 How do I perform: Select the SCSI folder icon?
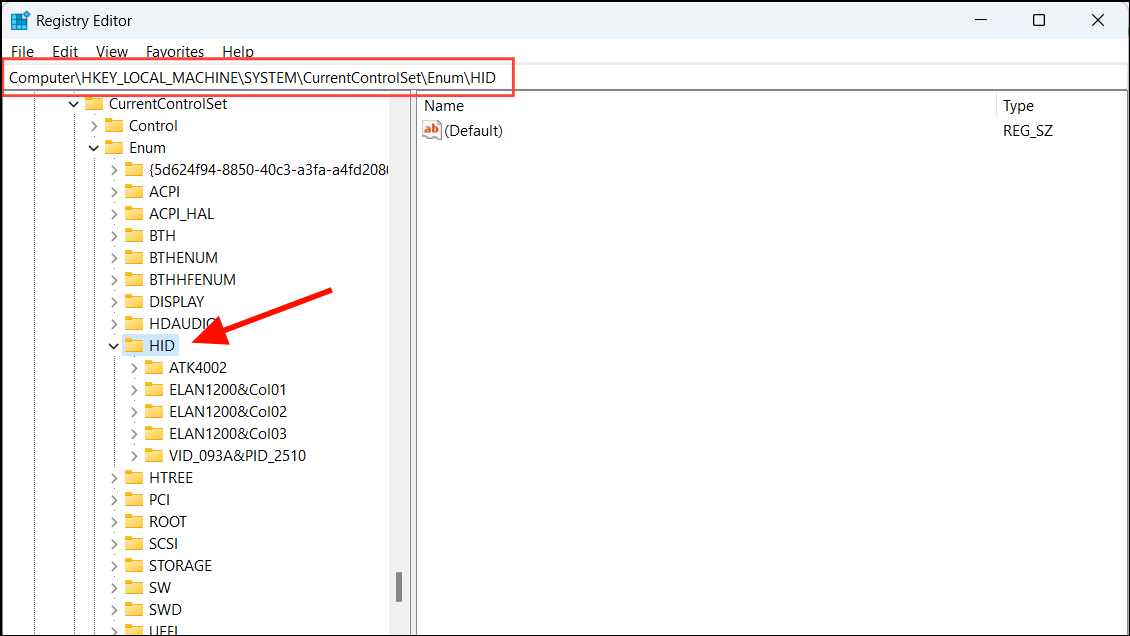point(134,543)
